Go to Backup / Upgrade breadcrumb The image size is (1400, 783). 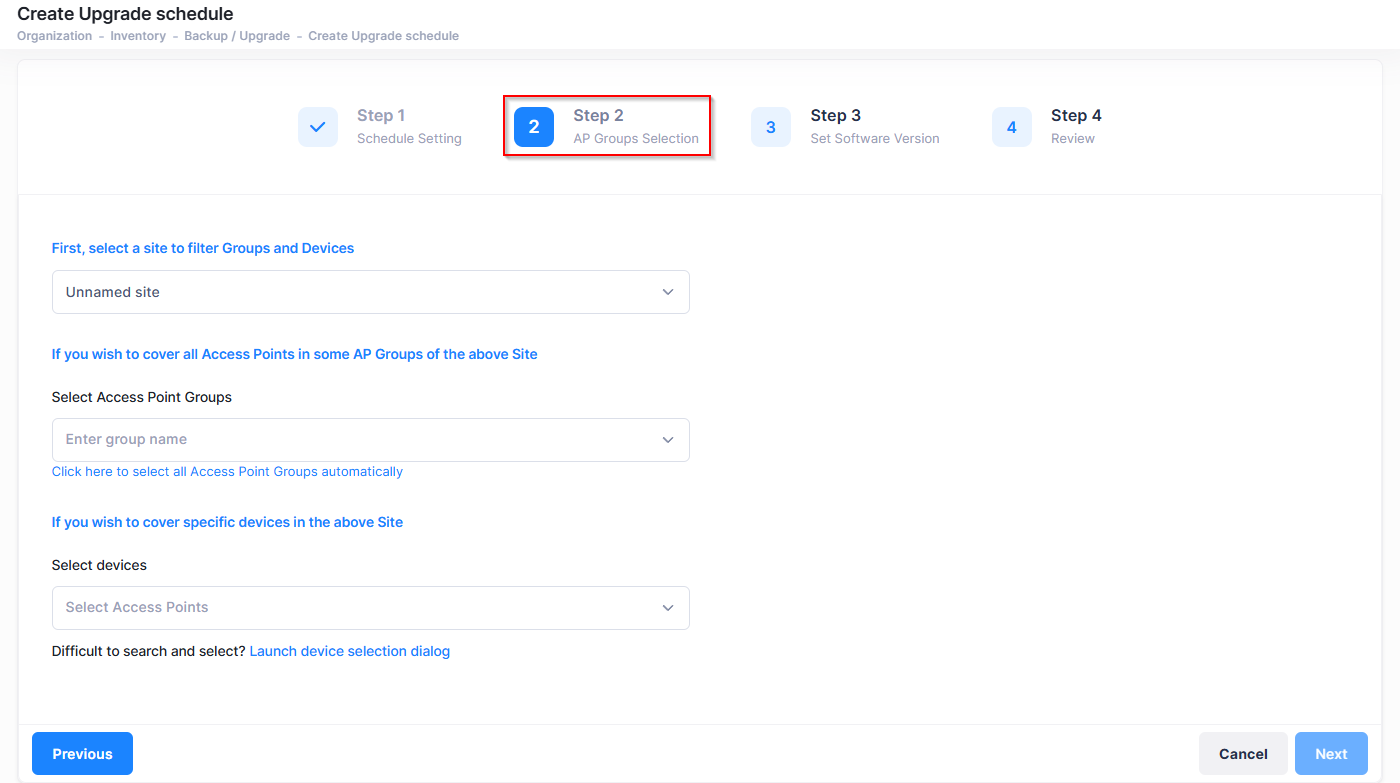point(237,36)
